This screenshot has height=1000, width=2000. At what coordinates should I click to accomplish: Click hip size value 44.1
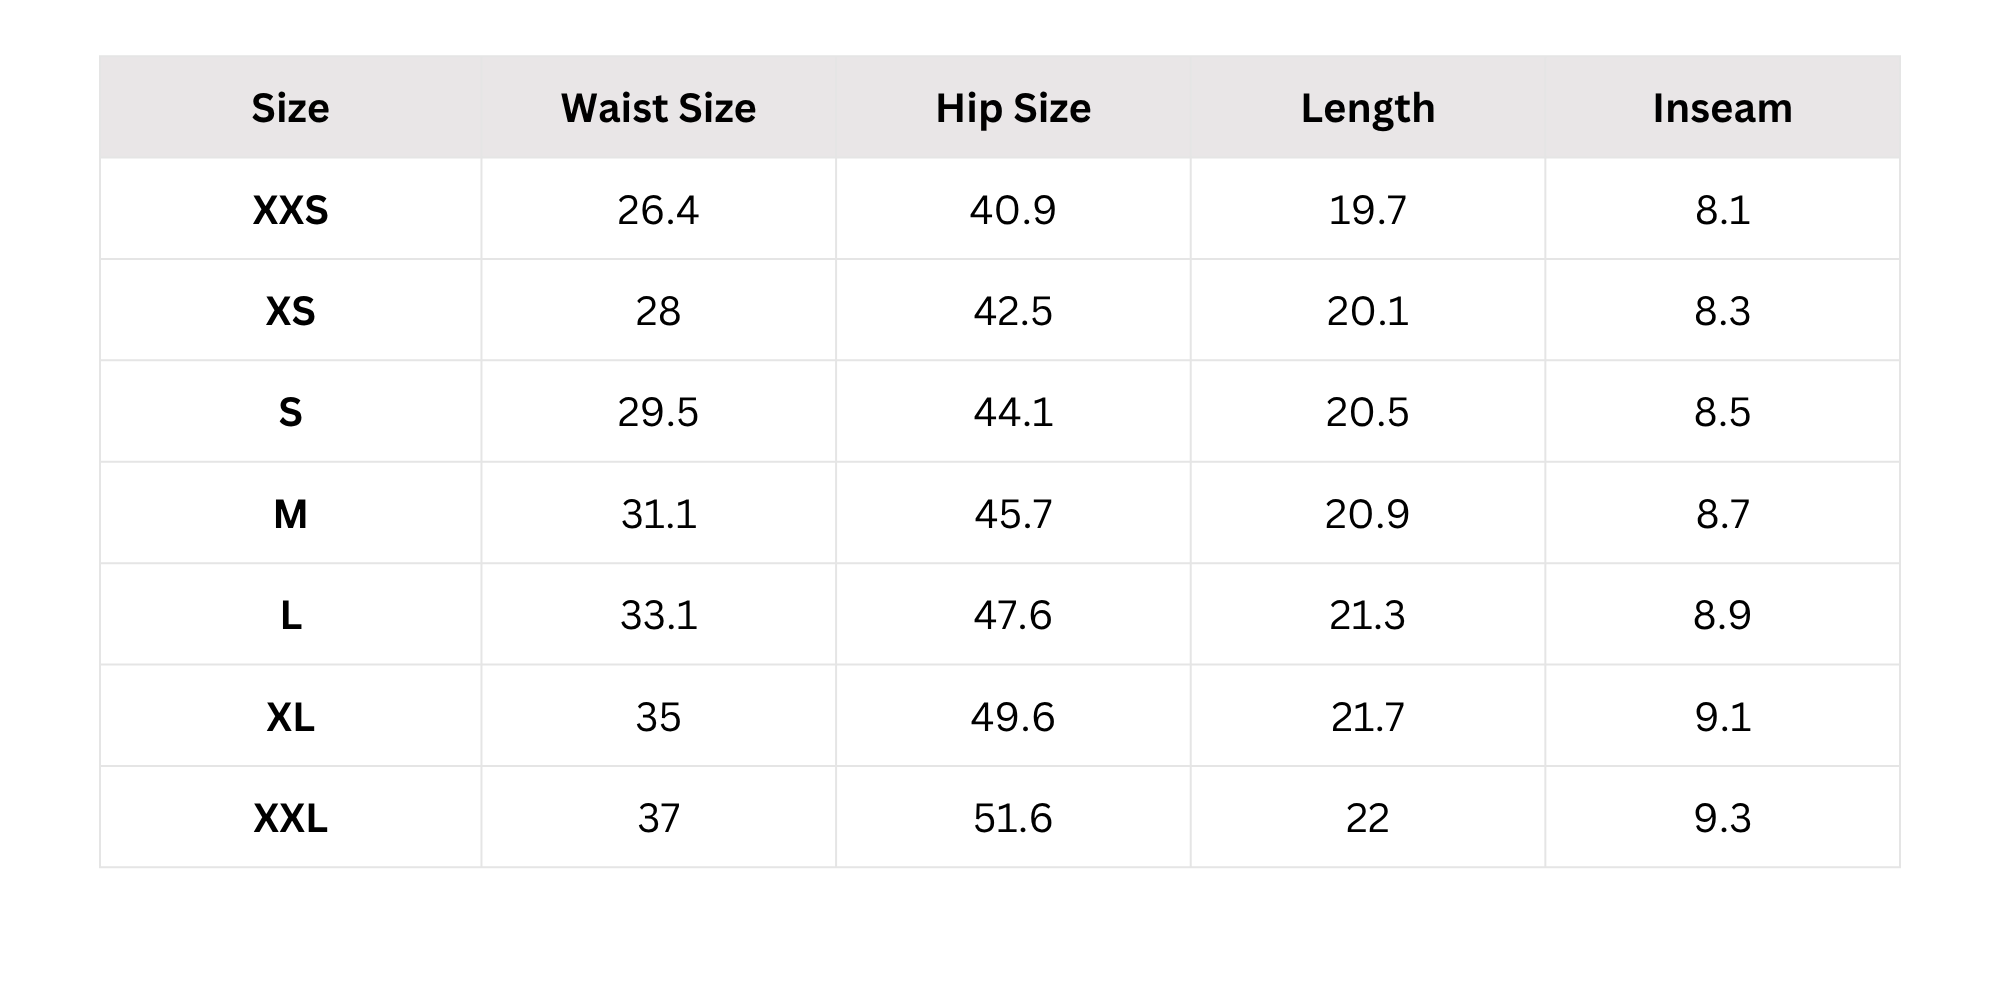point(1013,412)
